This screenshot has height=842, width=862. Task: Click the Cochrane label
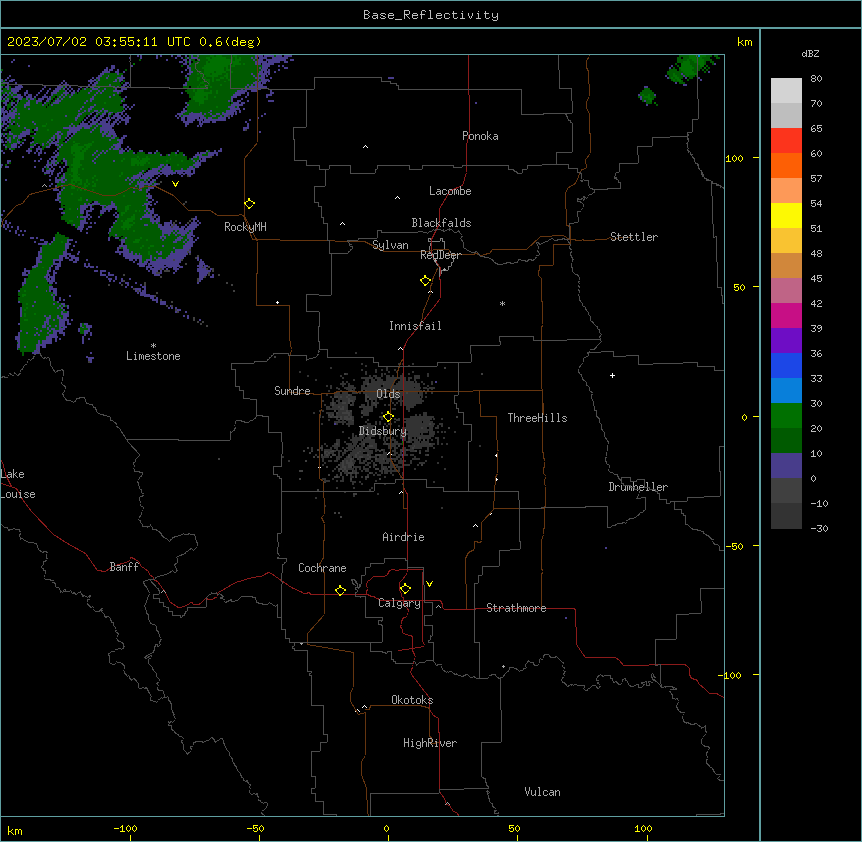322,568
